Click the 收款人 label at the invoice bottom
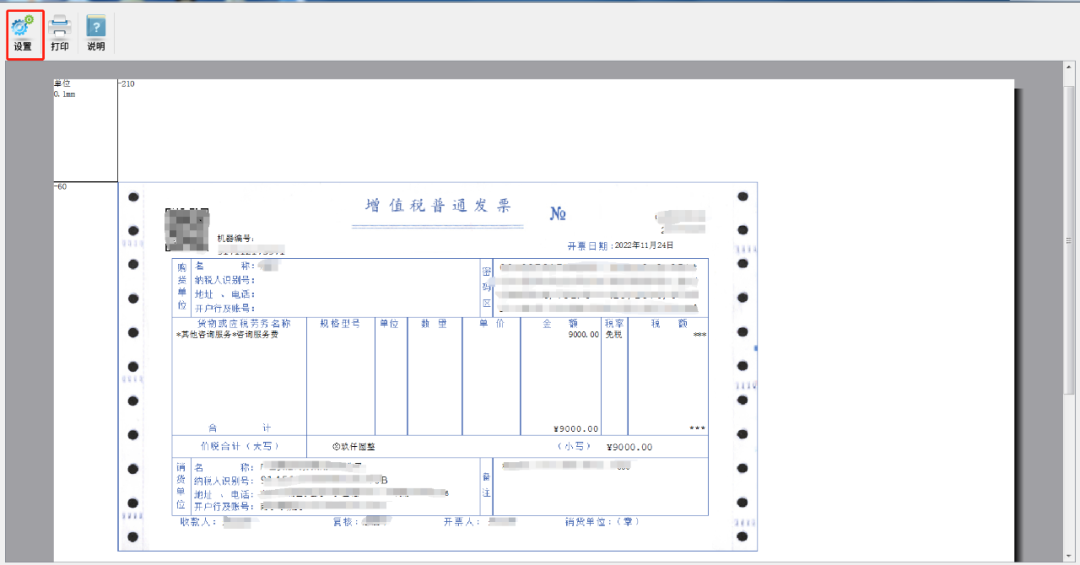 tap(198, 521)
